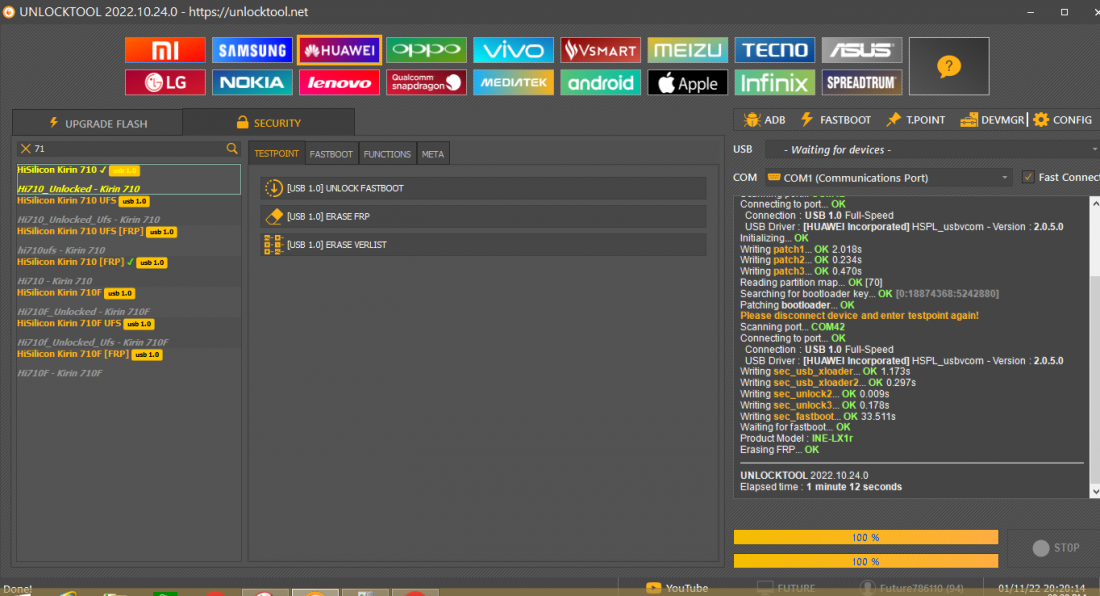1100x596 pixels.
Task: Open ADB tools
Action: (x=765, y=120)
